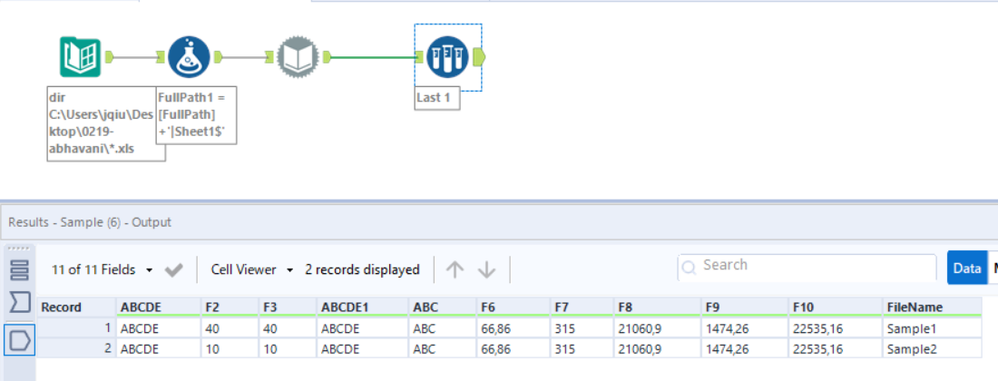The height and width of the screenshot is (381, 998).
Task: Click the Last 1 annotation label
Action: click(437, 99)
